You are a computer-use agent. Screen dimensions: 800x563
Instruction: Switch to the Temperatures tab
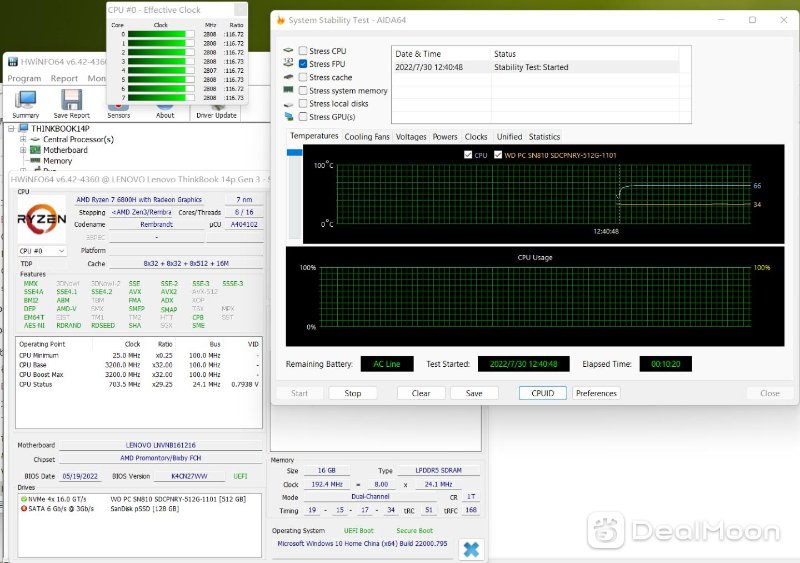[314, 136]
